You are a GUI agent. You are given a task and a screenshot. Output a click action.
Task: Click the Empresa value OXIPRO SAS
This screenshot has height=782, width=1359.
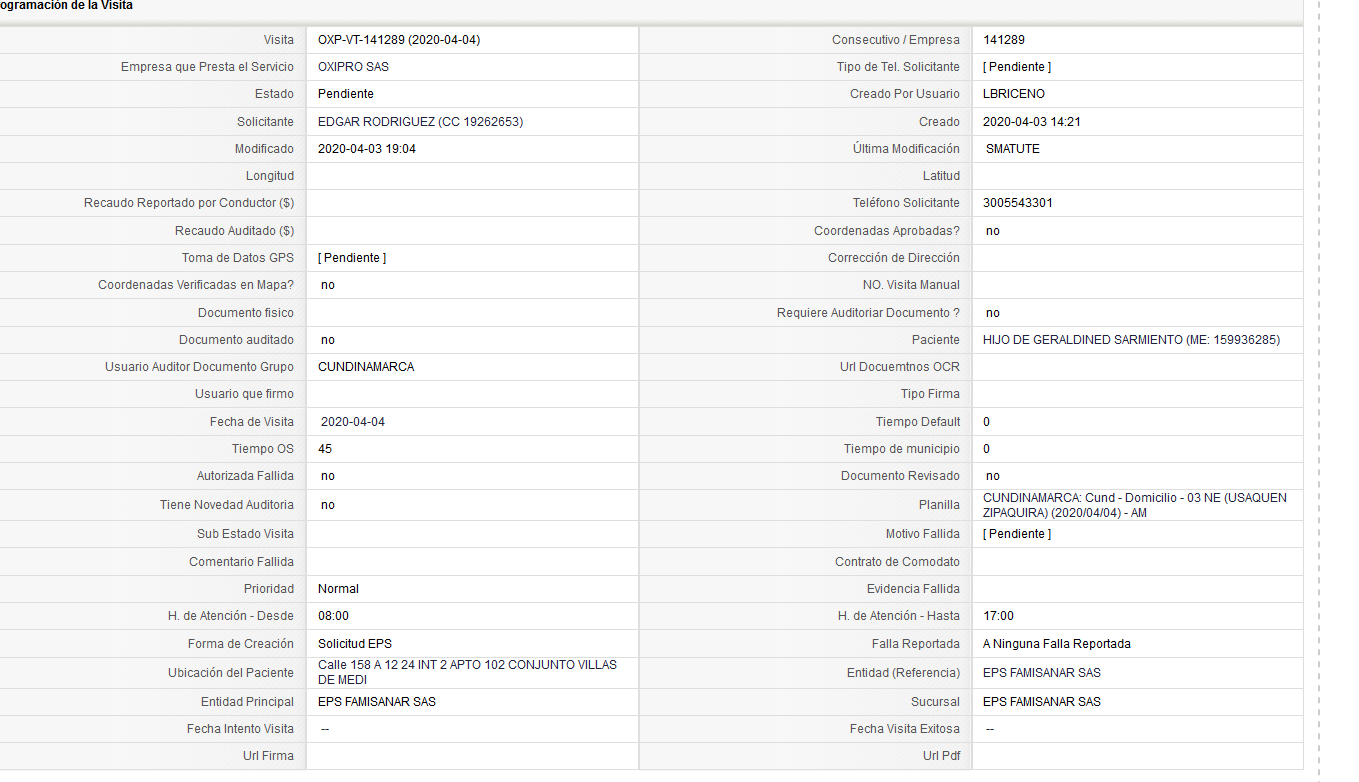coord(353,67)
